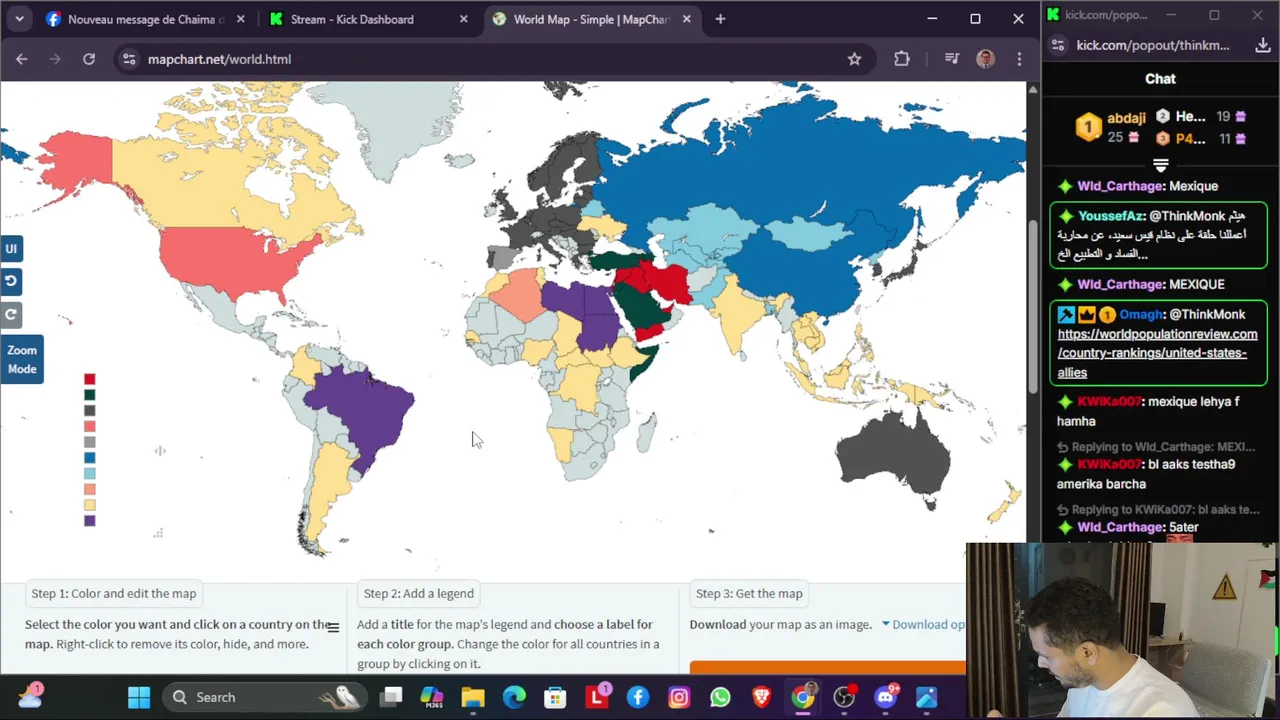The height and width of the screenshot is (720, 1280).
Task: Open worldpopulationreview.com link in chat
Action: tap(1157, 353)
